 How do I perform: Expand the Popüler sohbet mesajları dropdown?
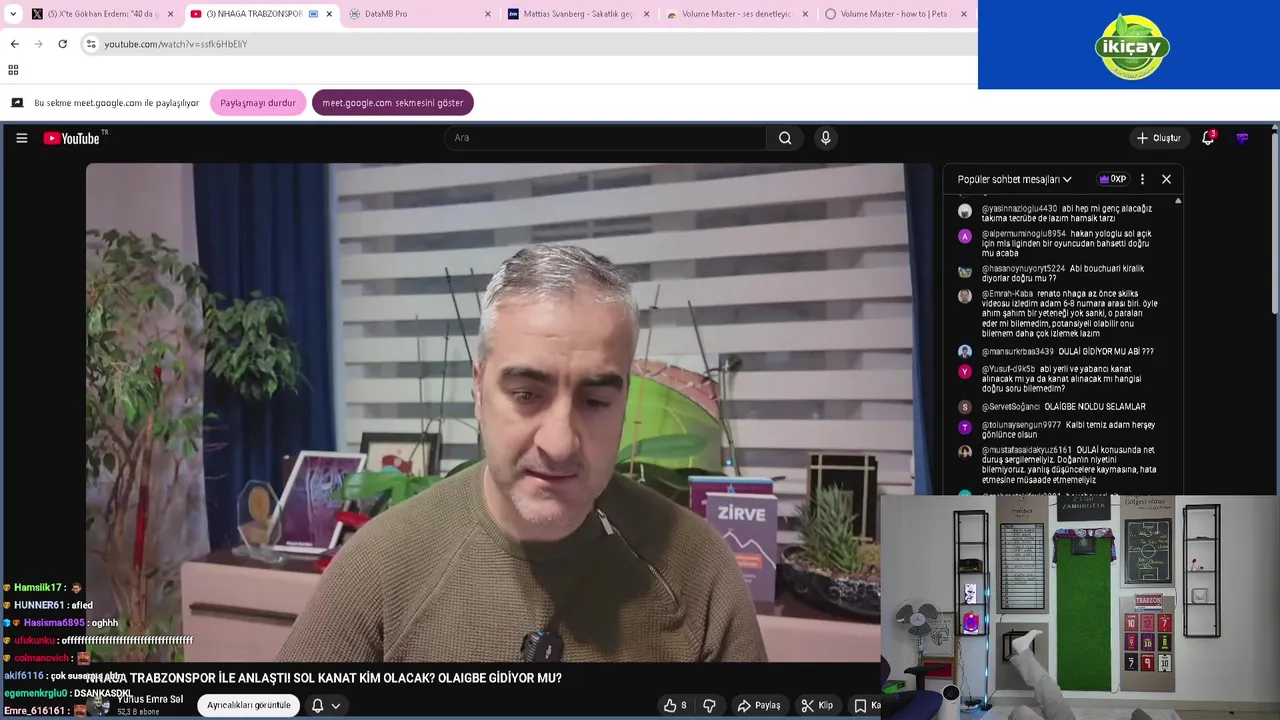1015,179
